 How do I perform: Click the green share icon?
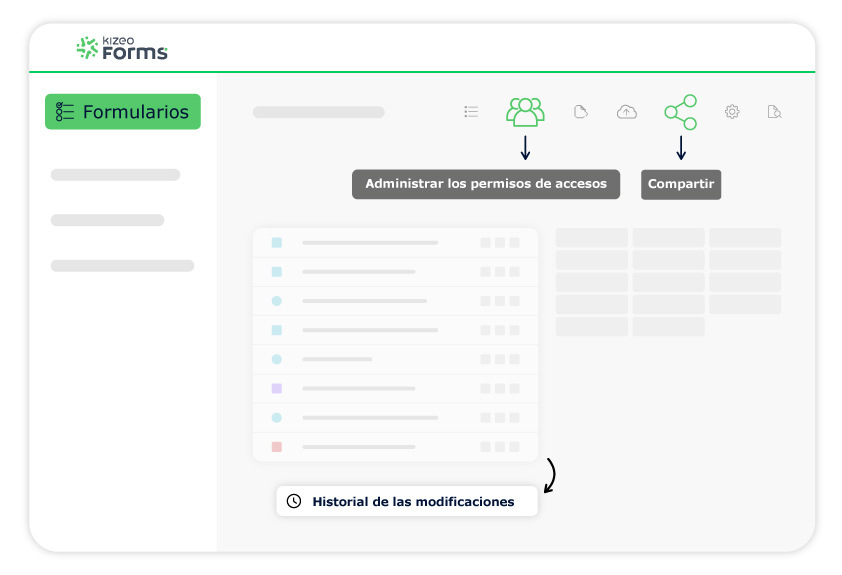681,112
